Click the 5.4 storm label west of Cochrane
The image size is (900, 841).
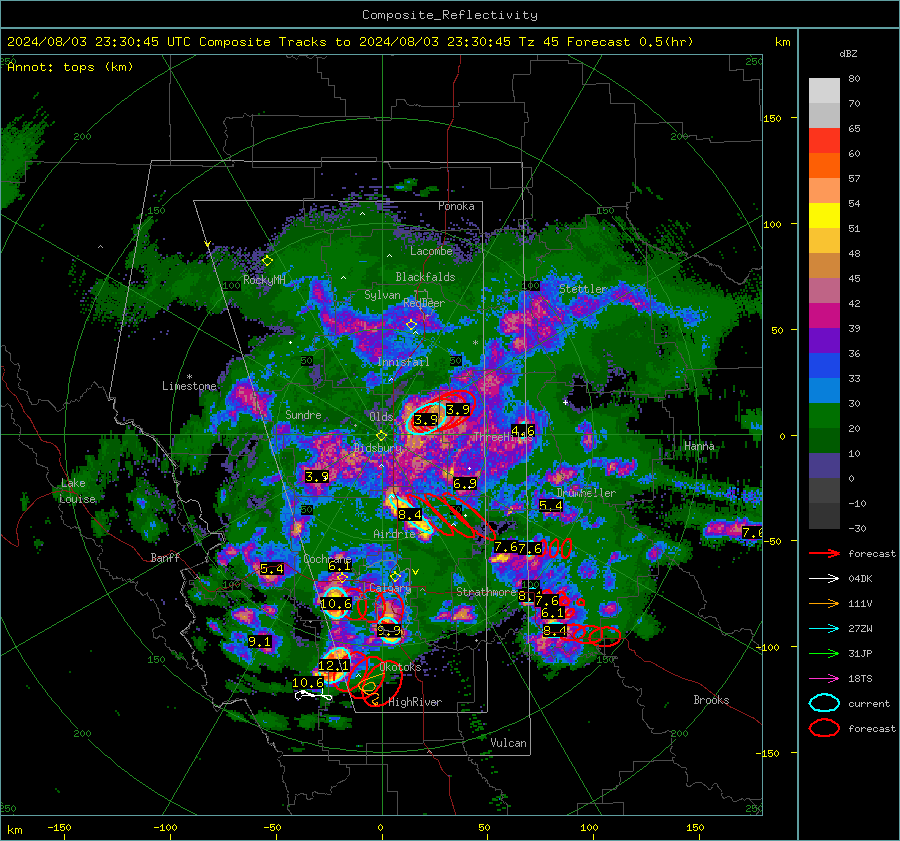coord(271,569)
